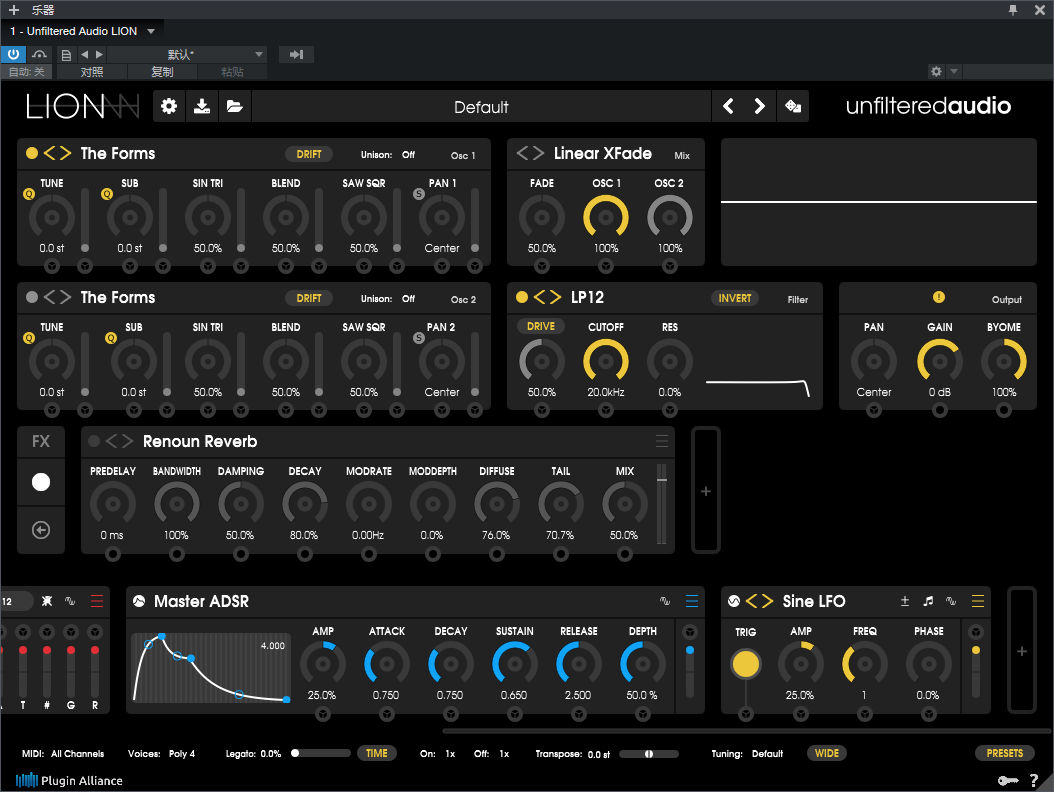Click the save preset download icon
This screenshot has height=792, width=1054.
[202, 106]
